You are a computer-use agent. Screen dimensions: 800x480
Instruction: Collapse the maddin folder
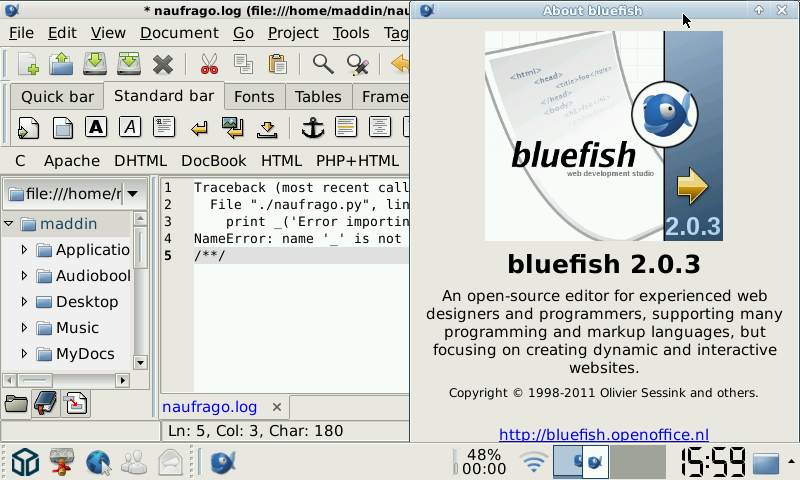coord(9,223)
